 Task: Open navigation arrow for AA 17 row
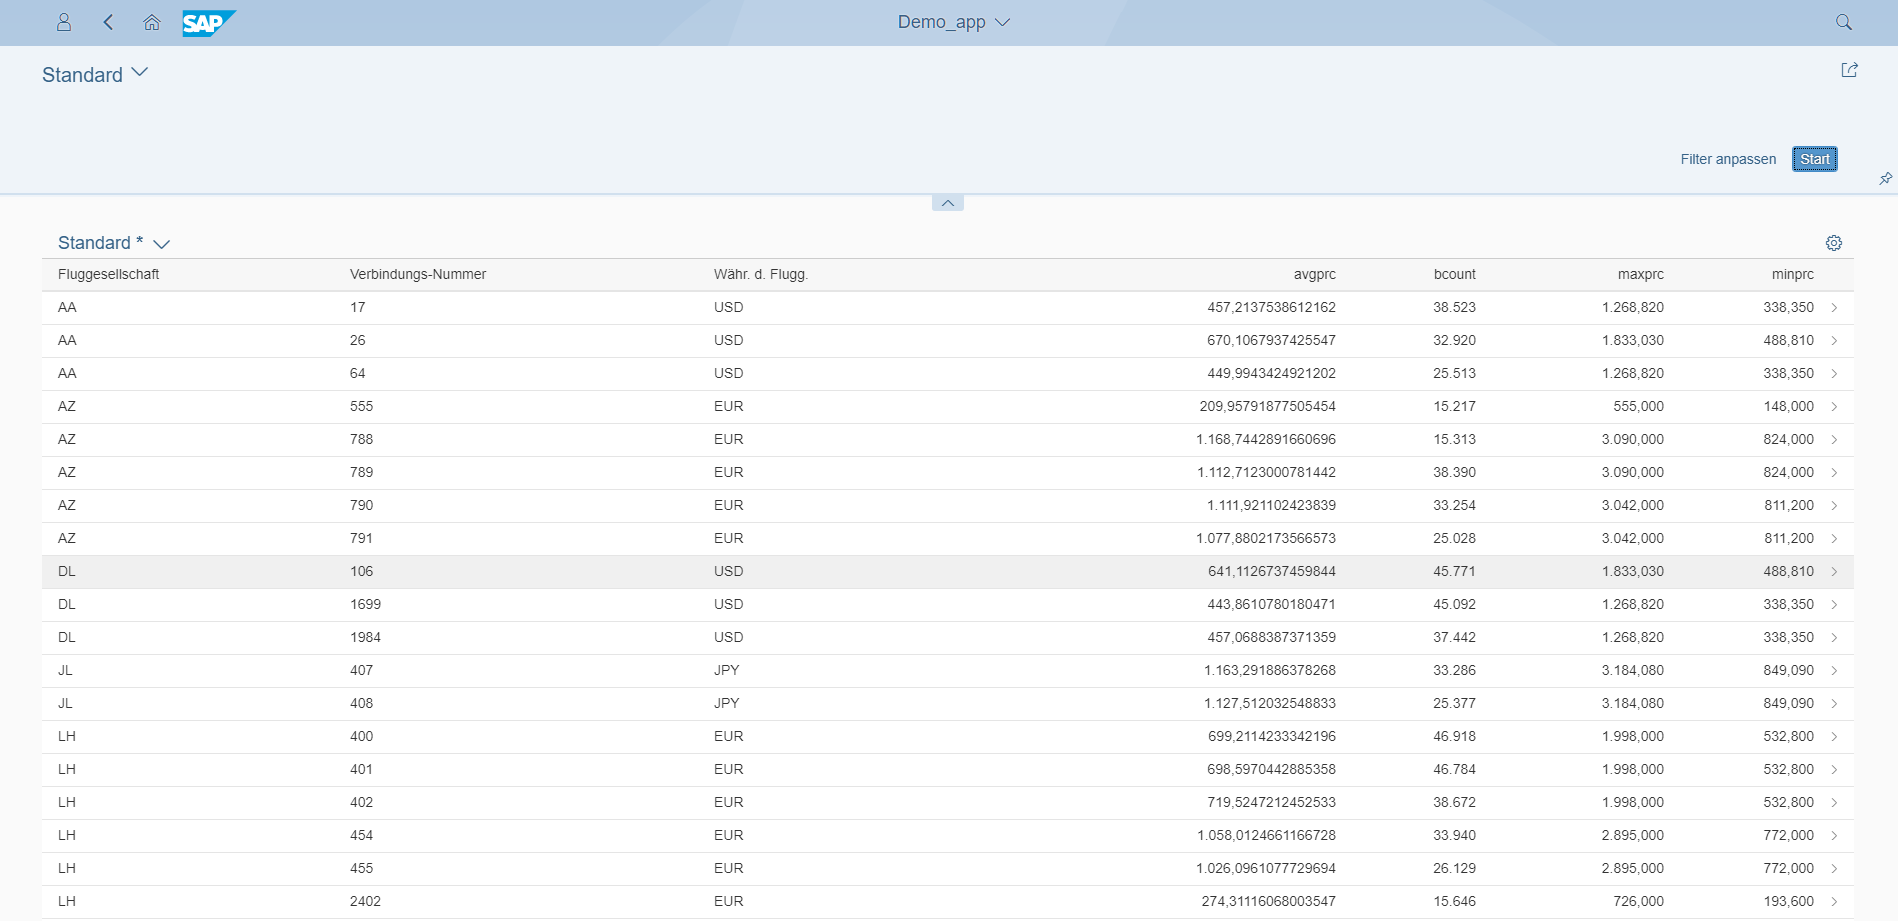[x=1834, y=308]
